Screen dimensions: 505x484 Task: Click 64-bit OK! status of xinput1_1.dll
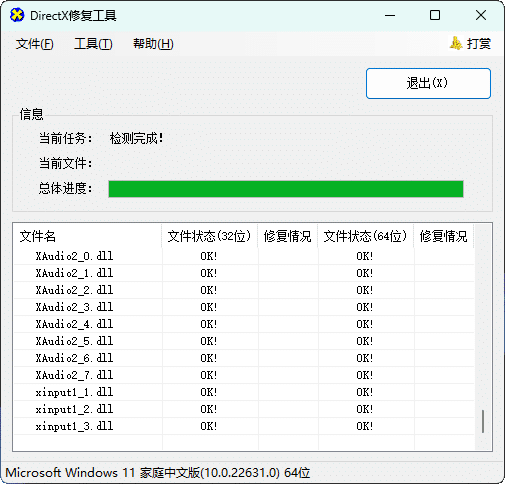point(365,392)
